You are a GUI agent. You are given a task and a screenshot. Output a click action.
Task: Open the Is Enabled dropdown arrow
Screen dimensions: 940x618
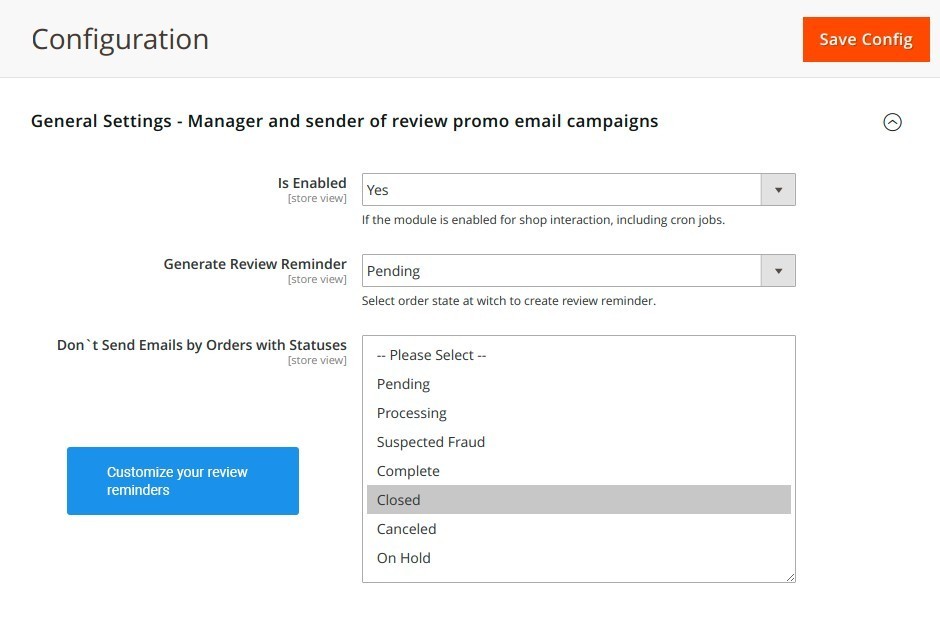pos(778,189)
